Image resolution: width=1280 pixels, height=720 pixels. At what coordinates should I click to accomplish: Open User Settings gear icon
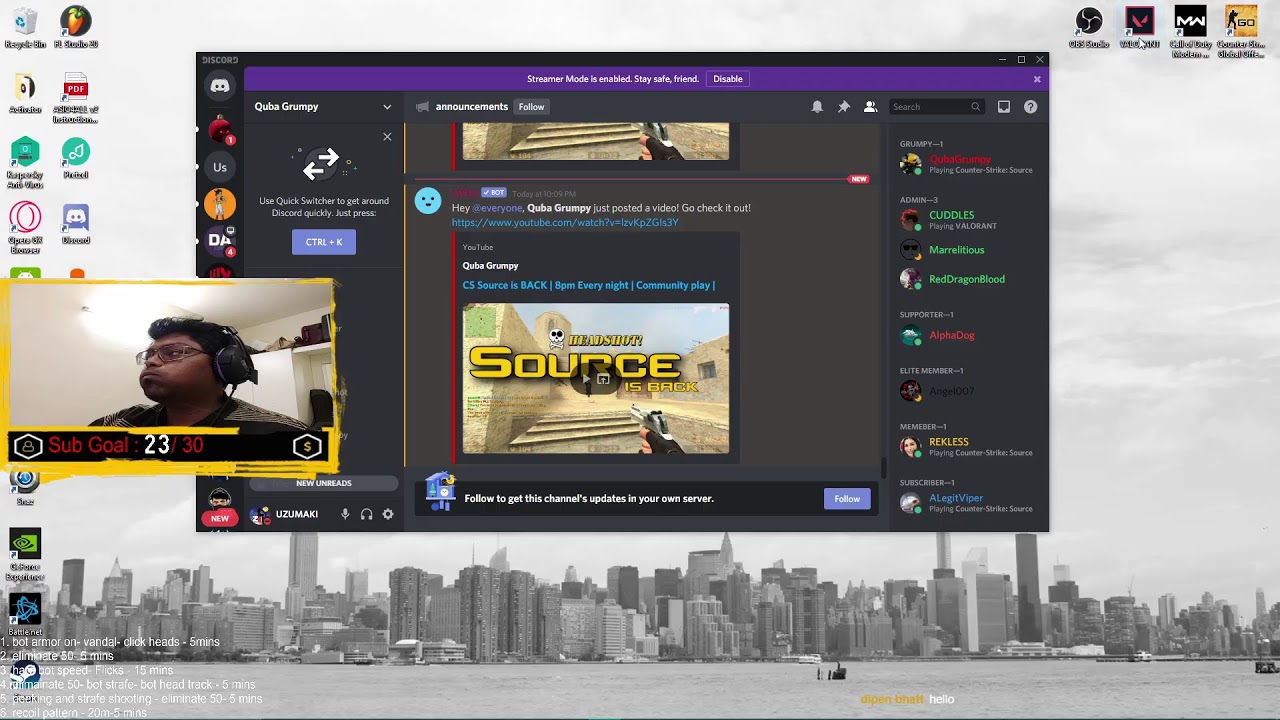click(388, 514)
